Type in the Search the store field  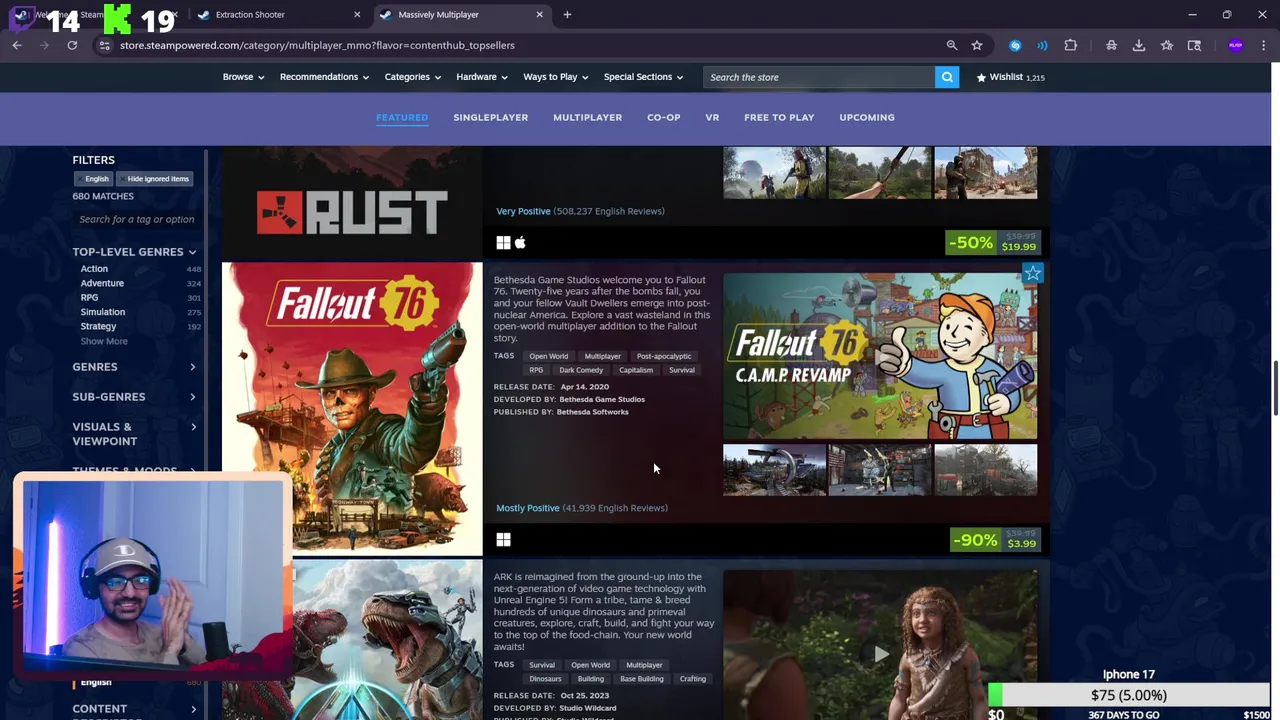(x=820, y=77)
